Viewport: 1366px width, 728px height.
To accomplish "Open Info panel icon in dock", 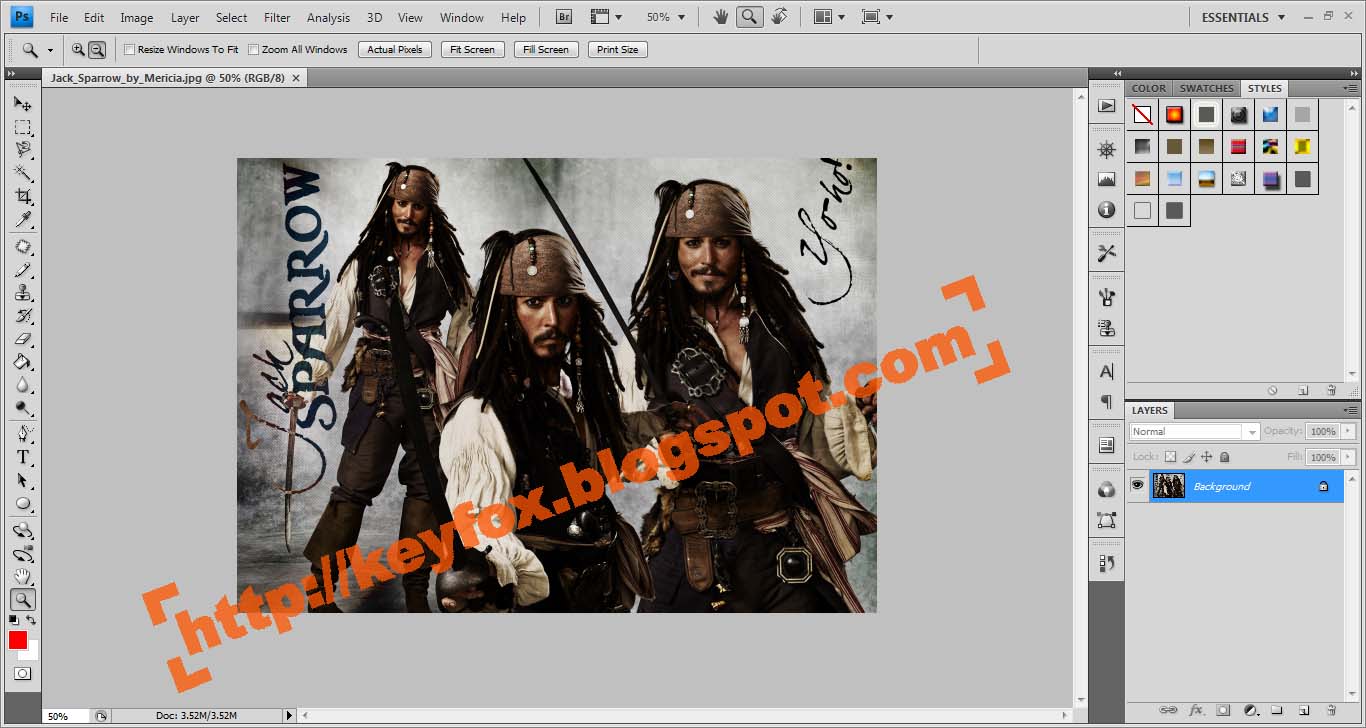I will coord(1106,210).
